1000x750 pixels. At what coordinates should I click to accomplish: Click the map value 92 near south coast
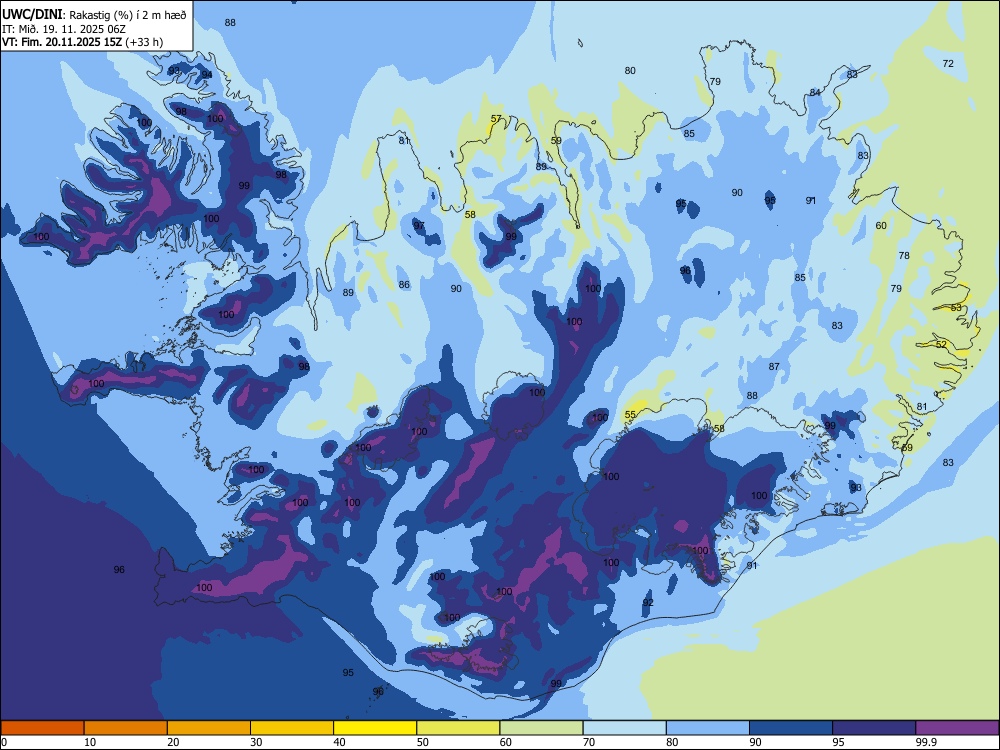click(x=648, y=603)
